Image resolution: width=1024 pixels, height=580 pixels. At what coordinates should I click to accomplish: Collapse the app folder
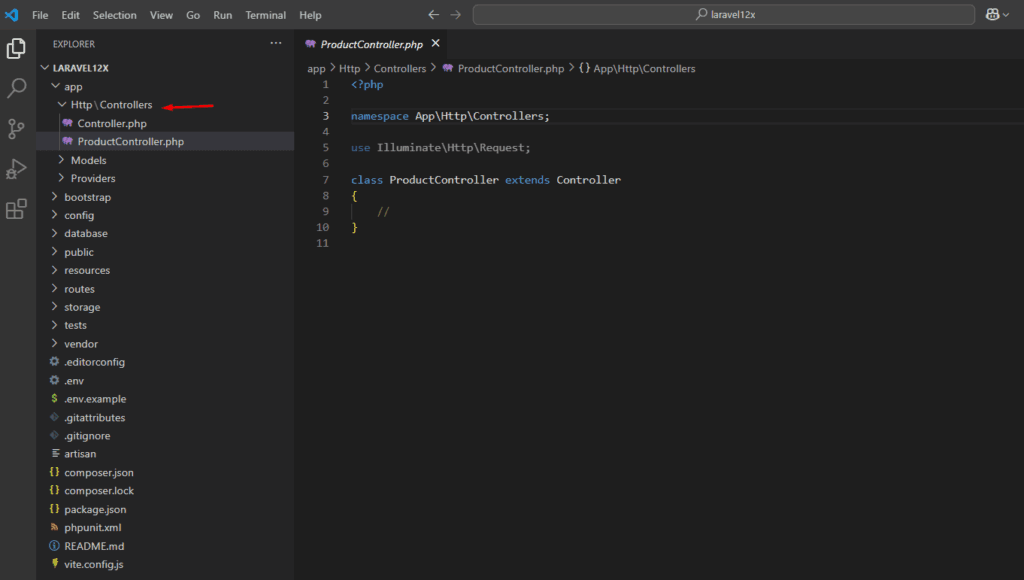pyautogui.click(x=73, y=87)
